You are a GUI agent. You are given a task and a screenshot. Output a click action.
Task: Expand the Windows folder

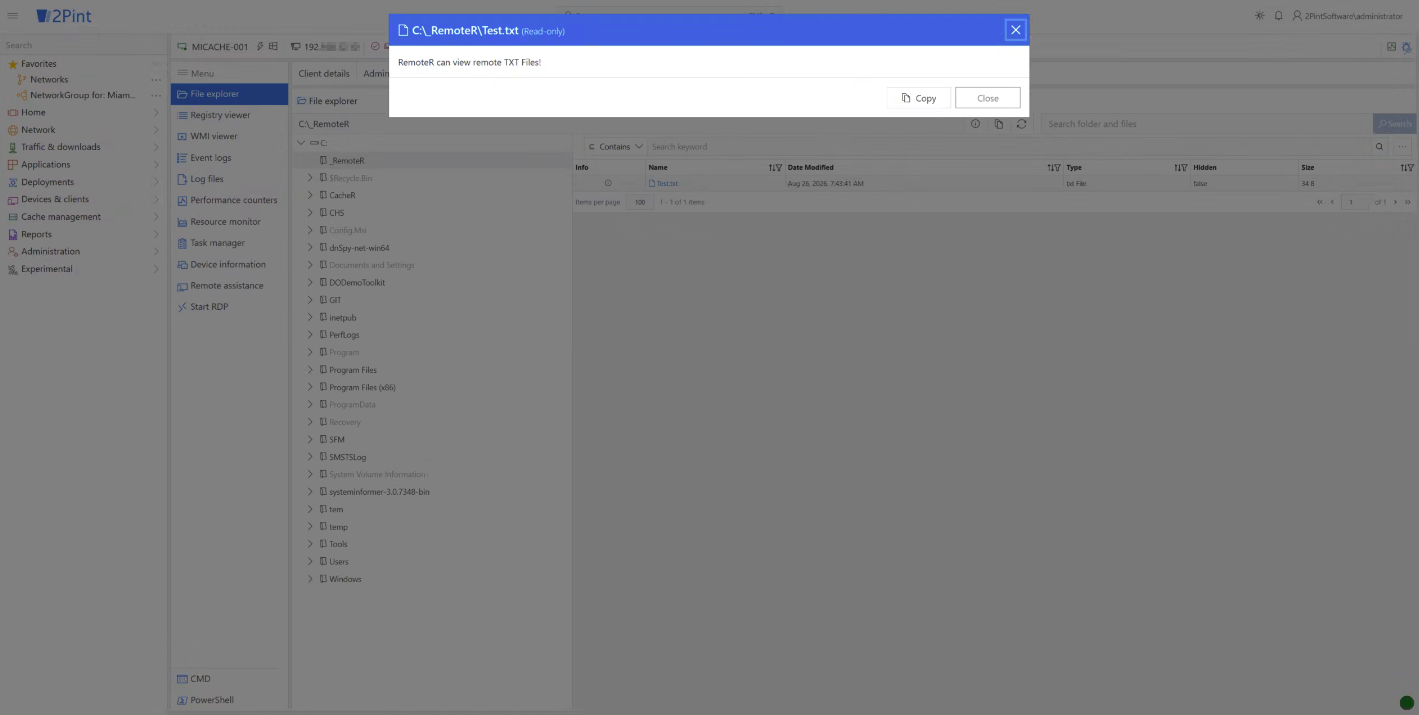pyautogui.click(x=310, y=579)
